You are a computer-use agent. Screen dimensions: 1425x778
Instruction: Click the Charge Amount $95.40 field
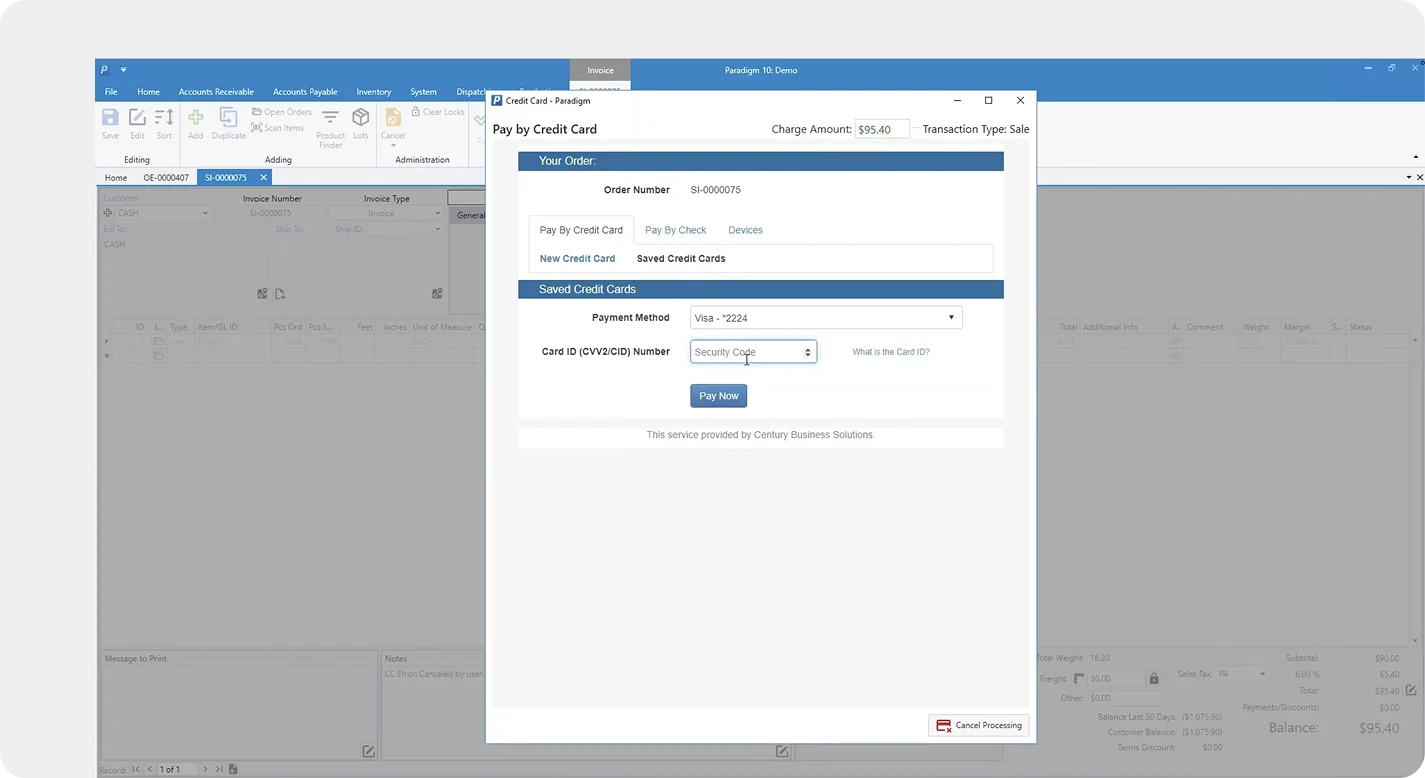[x=882, y=129]
